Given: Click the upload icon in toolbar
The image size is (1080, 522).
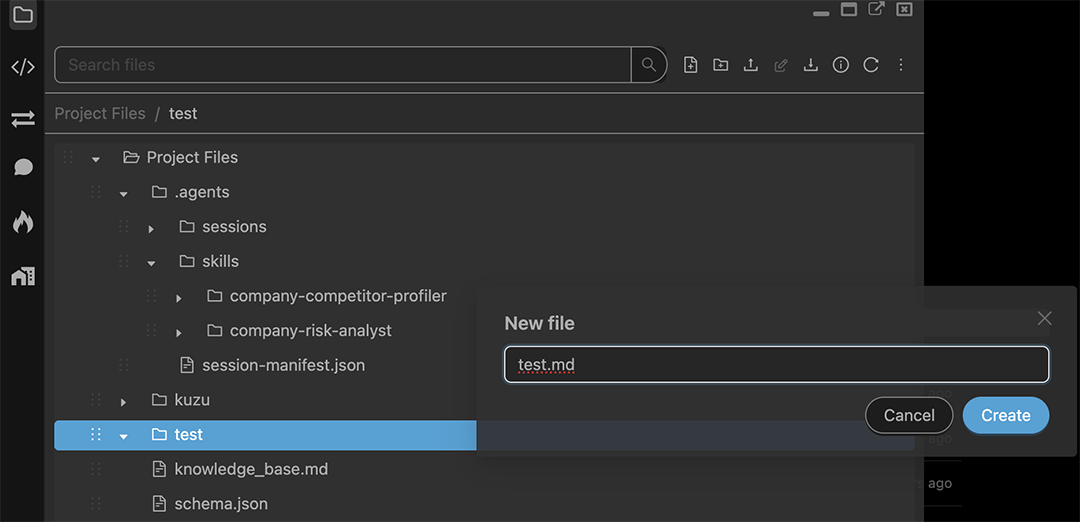Looking at the screenshot, I should point(751,65).
